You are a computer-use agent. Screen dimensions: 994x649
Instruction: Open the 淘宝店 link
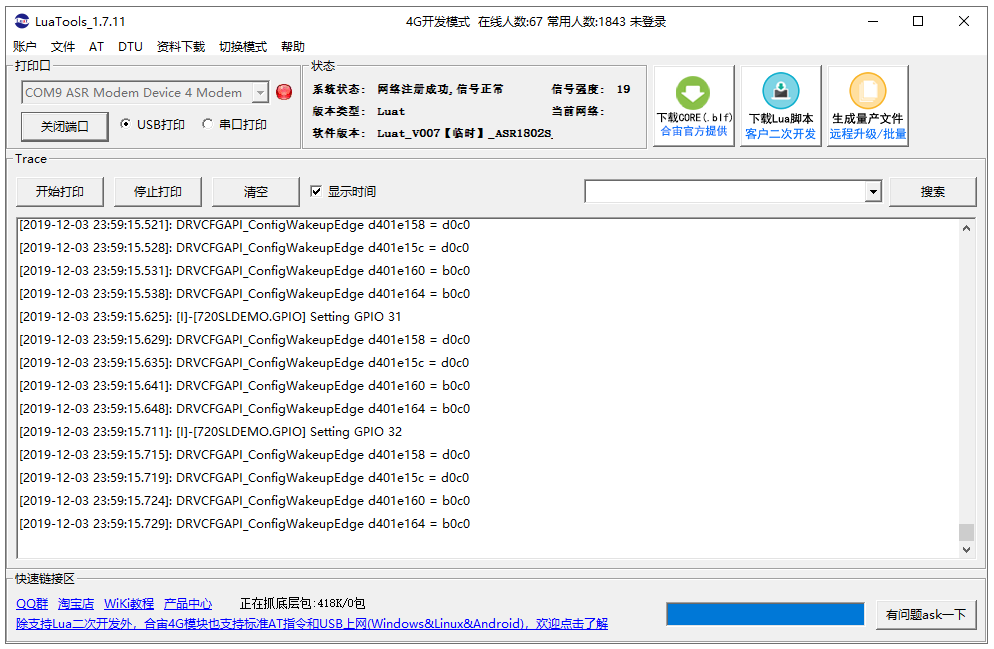[75, 603]
